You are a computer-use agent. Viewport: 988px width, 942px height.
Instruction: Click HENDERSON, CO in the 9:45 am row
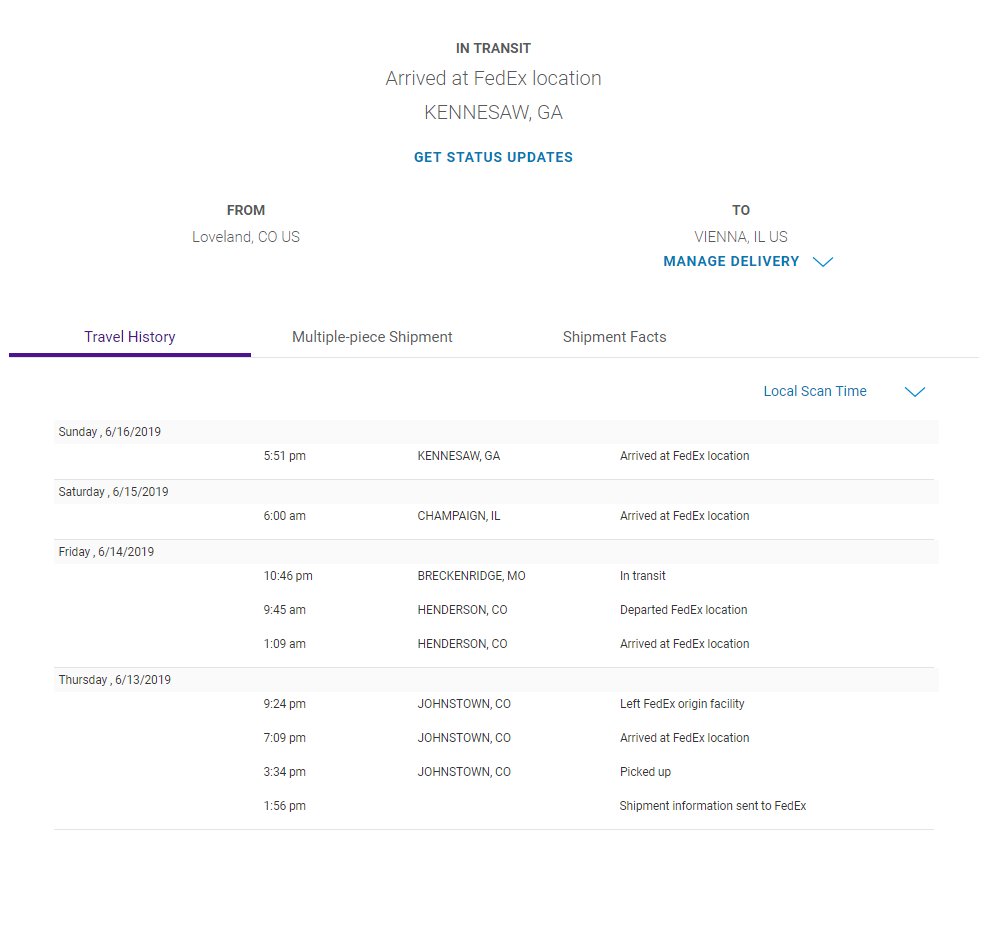click(462, 609)
